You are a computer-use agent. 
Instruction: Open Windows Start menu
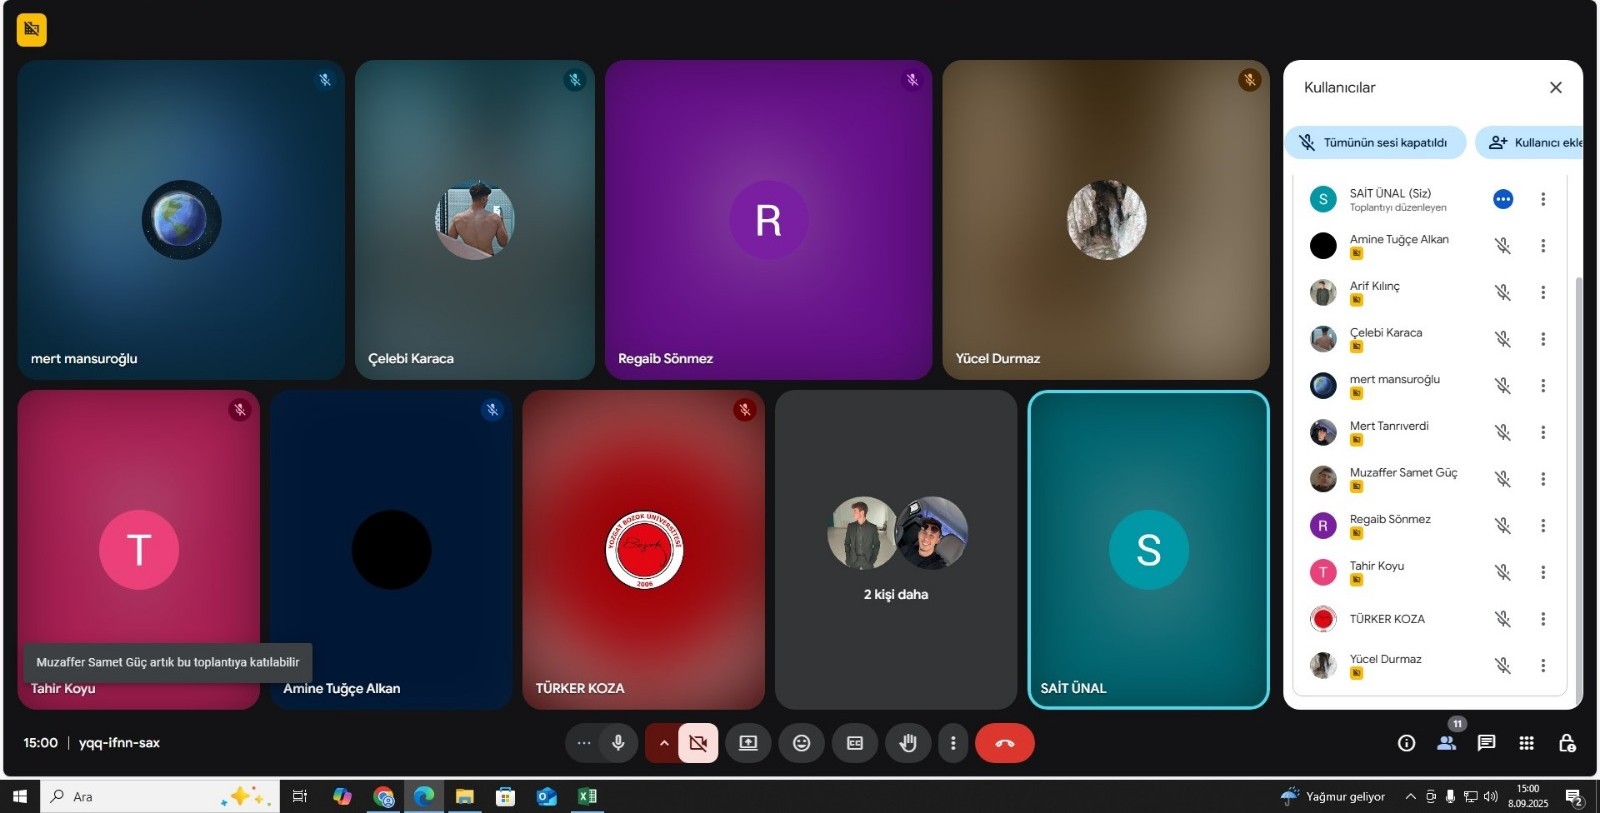(20, 796)
